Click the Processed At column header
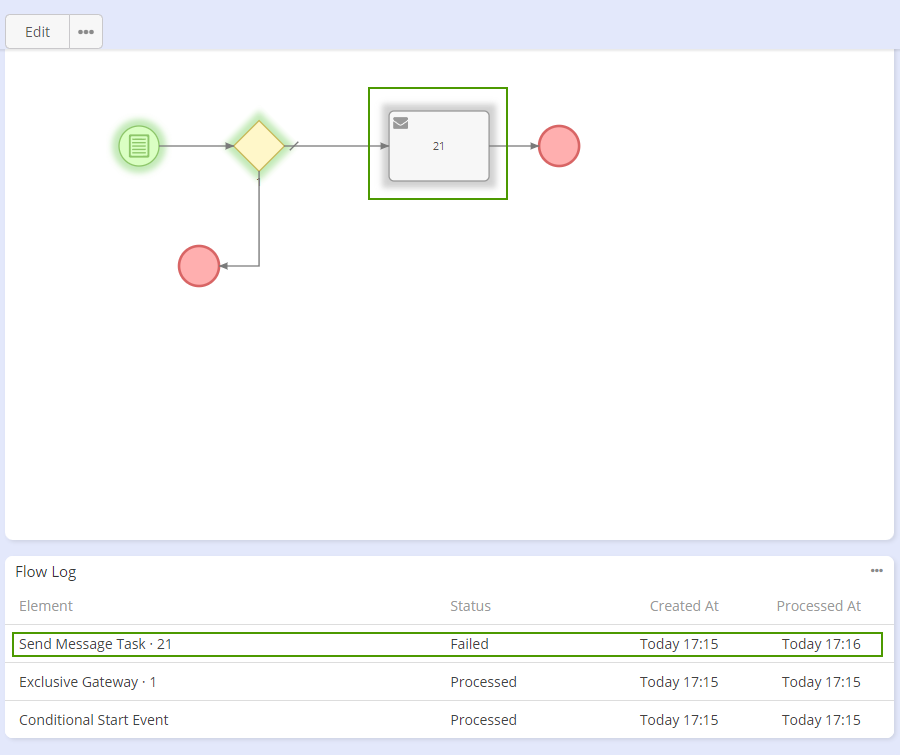The image size is (900, 755). (818, 606)
